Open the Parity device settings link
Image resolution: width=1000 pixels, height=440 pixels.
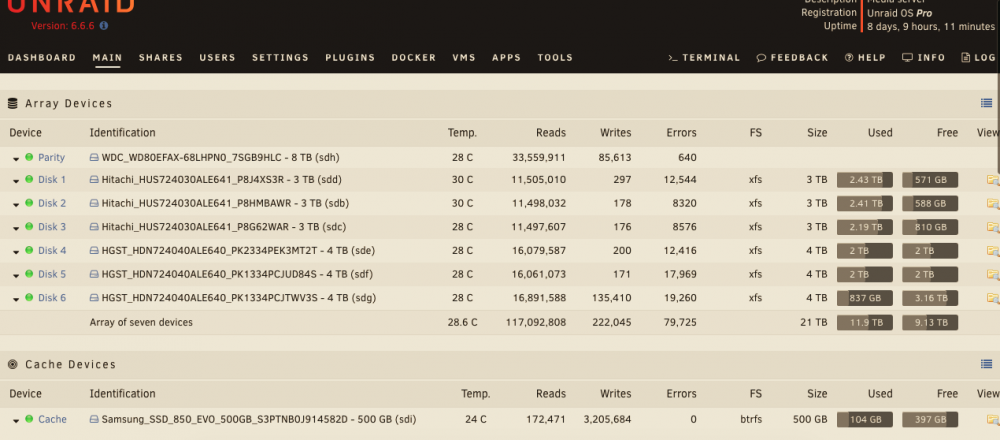pyautogui.click(x=52, y=158)
